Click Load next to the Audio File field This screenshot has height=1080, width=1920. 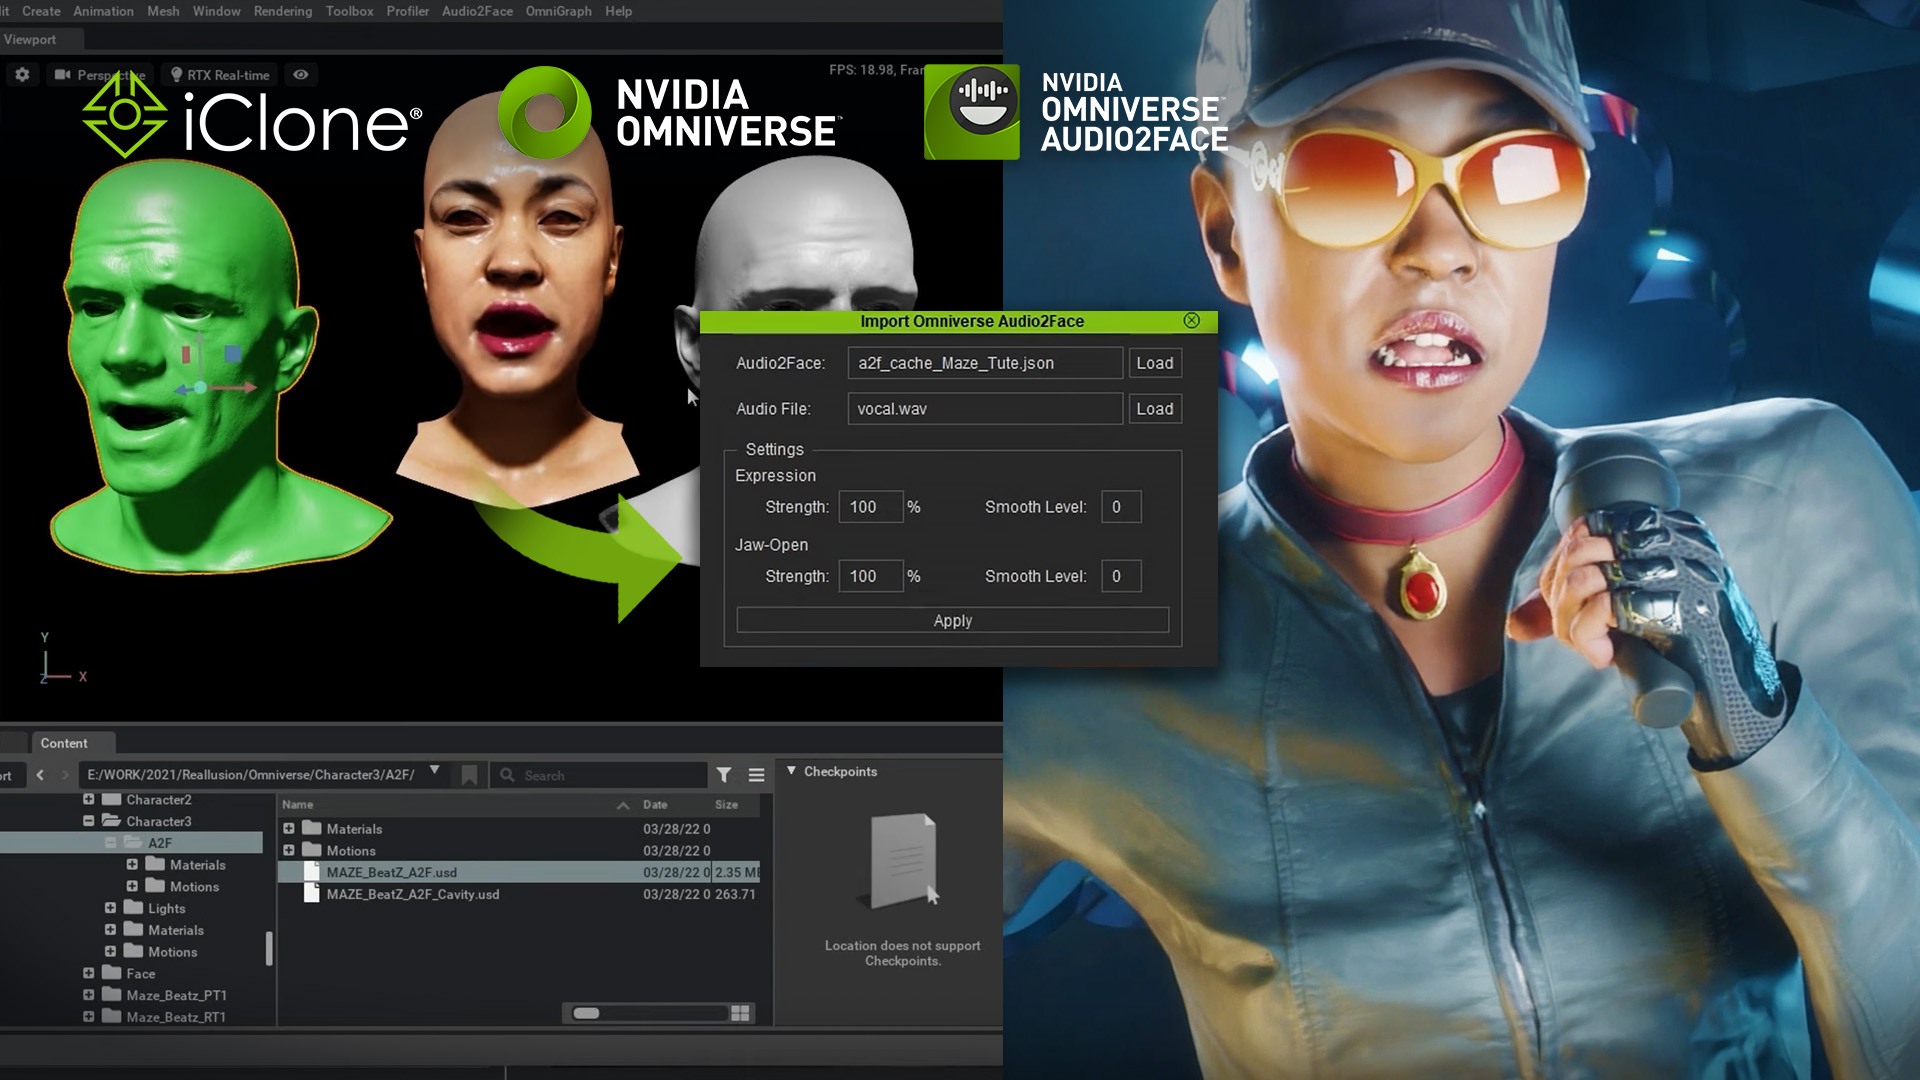1154,409
